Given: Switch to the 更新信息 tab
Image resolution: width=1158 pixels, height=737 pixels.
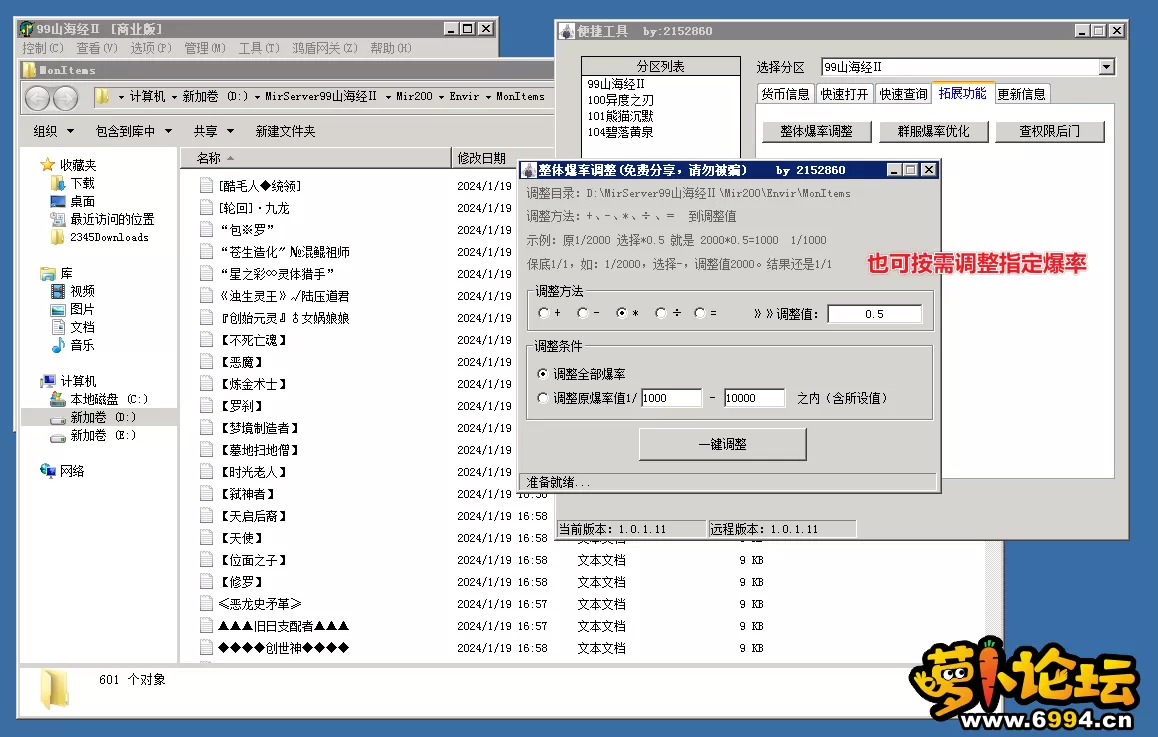Looking at the screenshot, I should click(x=1021, y=94).
